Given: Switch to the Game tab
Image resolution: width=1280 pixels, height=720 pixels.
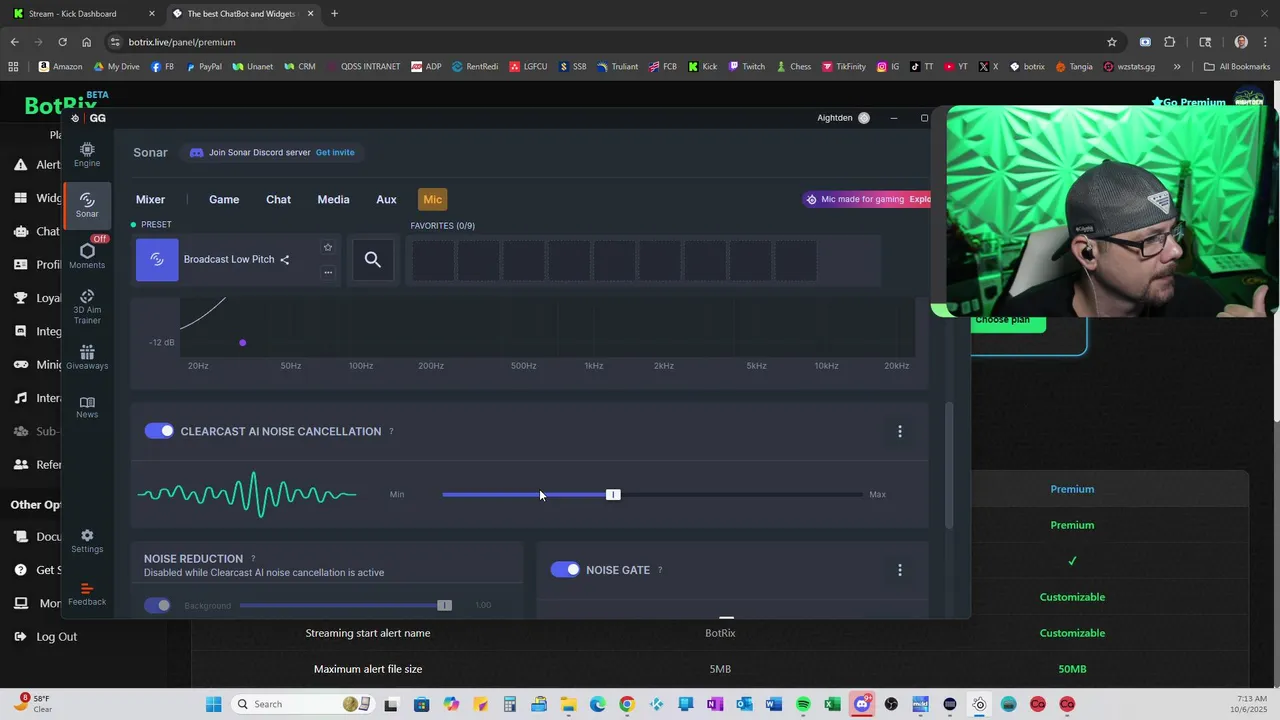Looking at the screenshot, I should (x=224, y=200).
